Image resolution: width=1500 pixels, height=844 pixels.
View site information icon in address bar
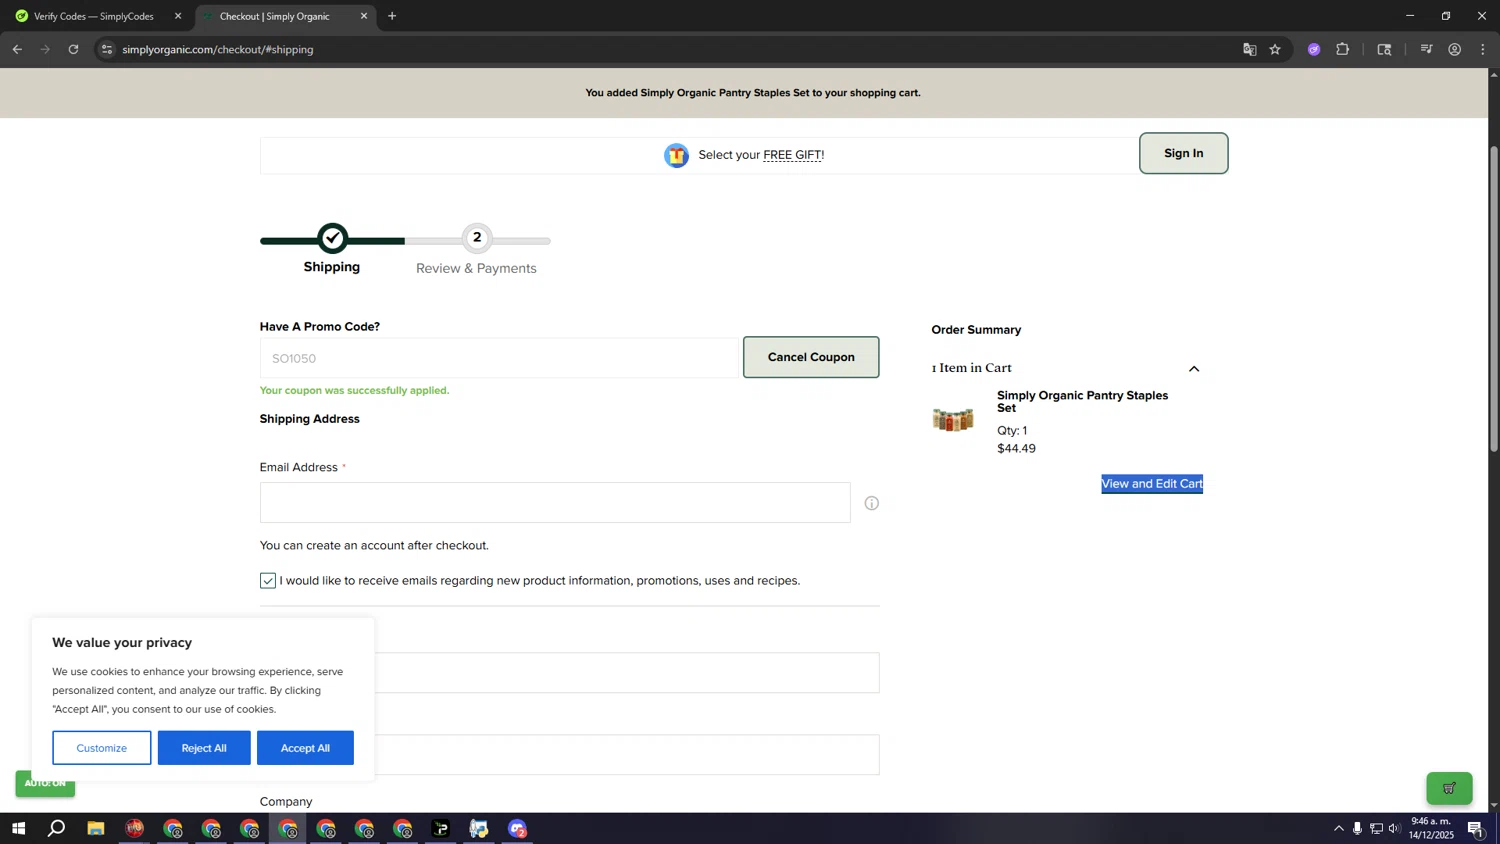pyautogui.click(x=107, y=49)
